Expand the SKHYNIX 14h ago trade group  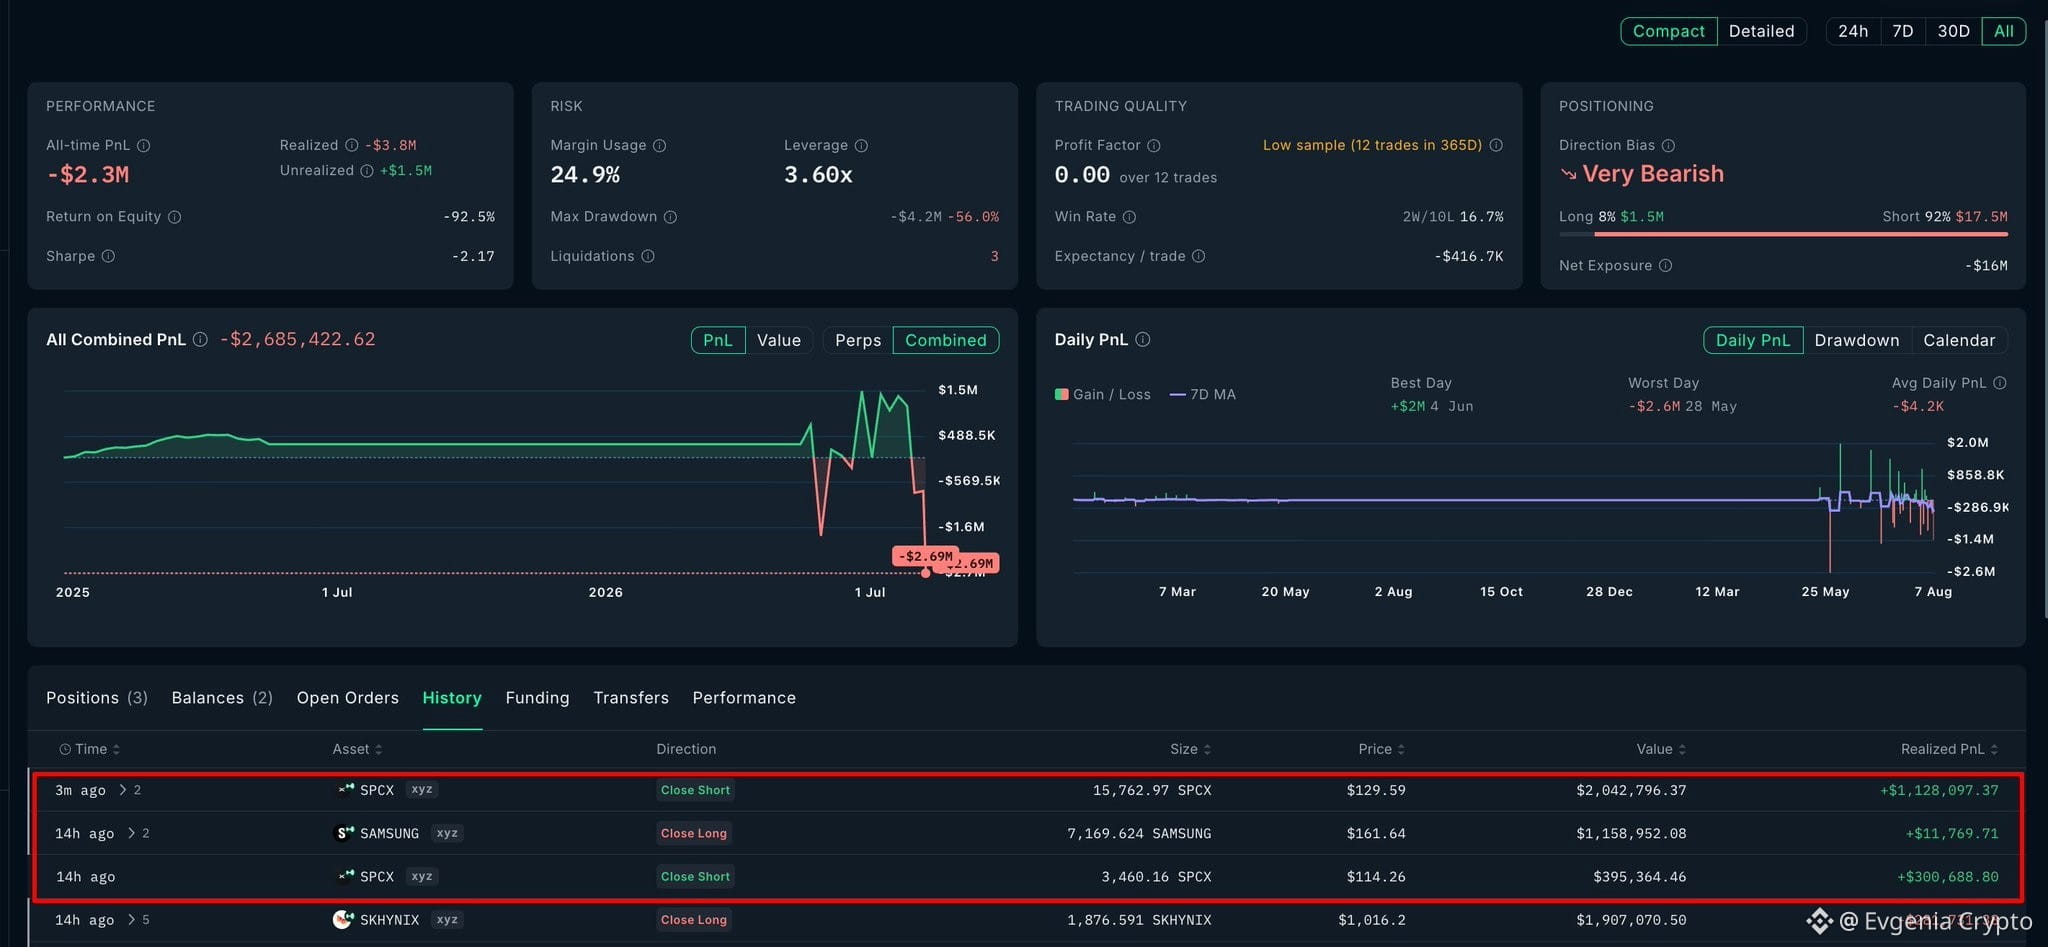(131, 920)
